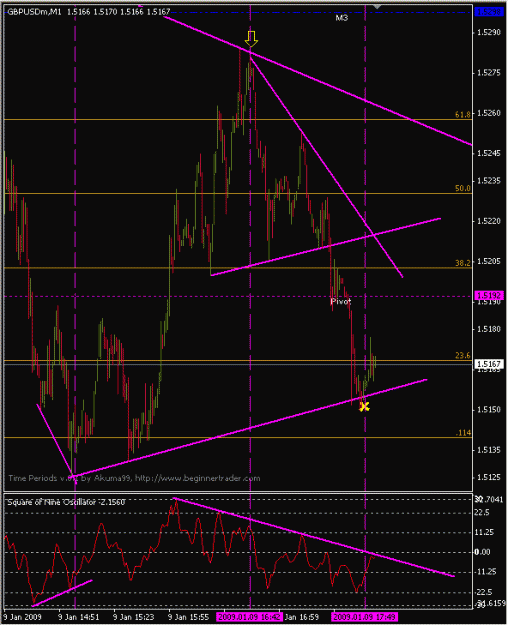The image size is (508, 625).
Task: Click the 1.5260 price axis value
Action: coord(489,113)
